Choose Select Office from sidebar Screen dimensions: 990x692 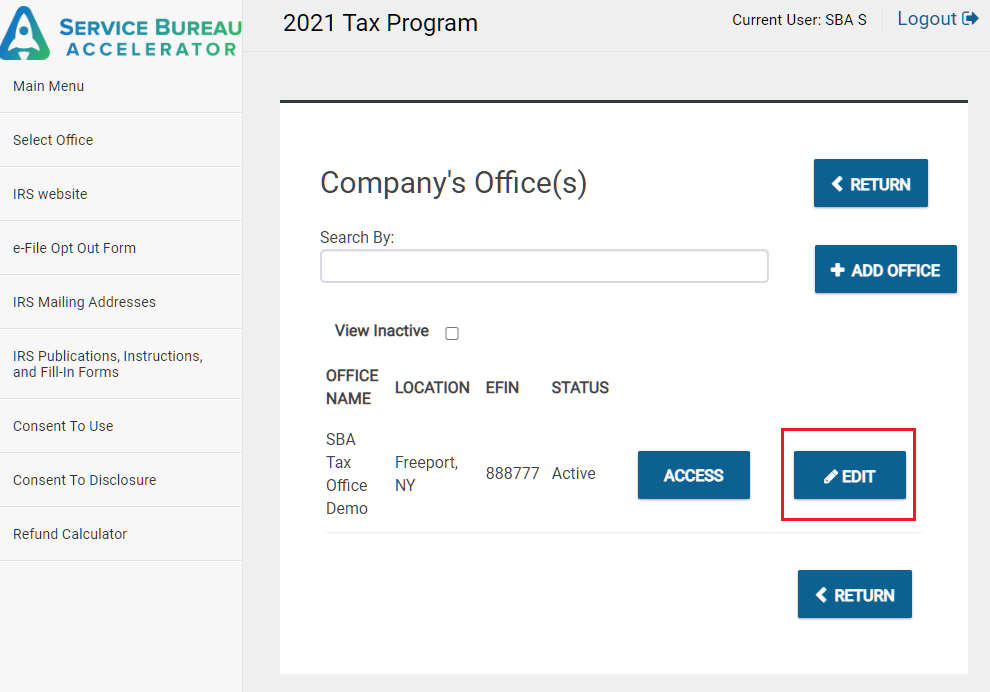coord(53,140)
